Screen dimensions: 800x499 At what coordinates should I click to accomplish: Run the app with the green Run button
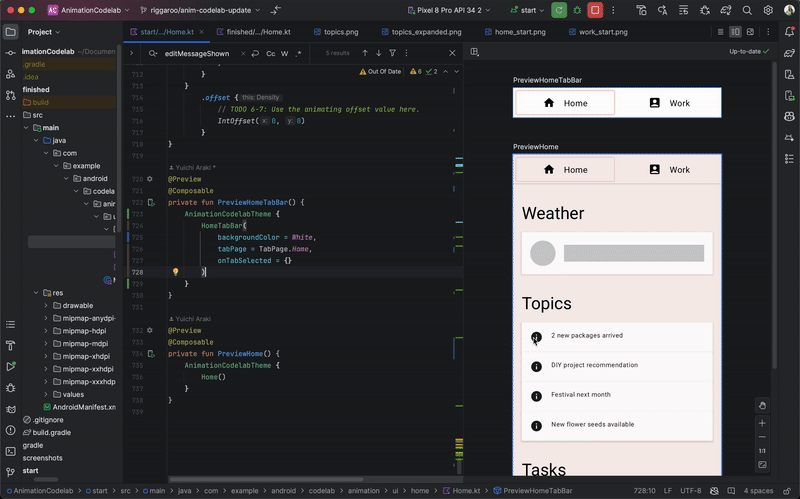(x=559, y=10)
